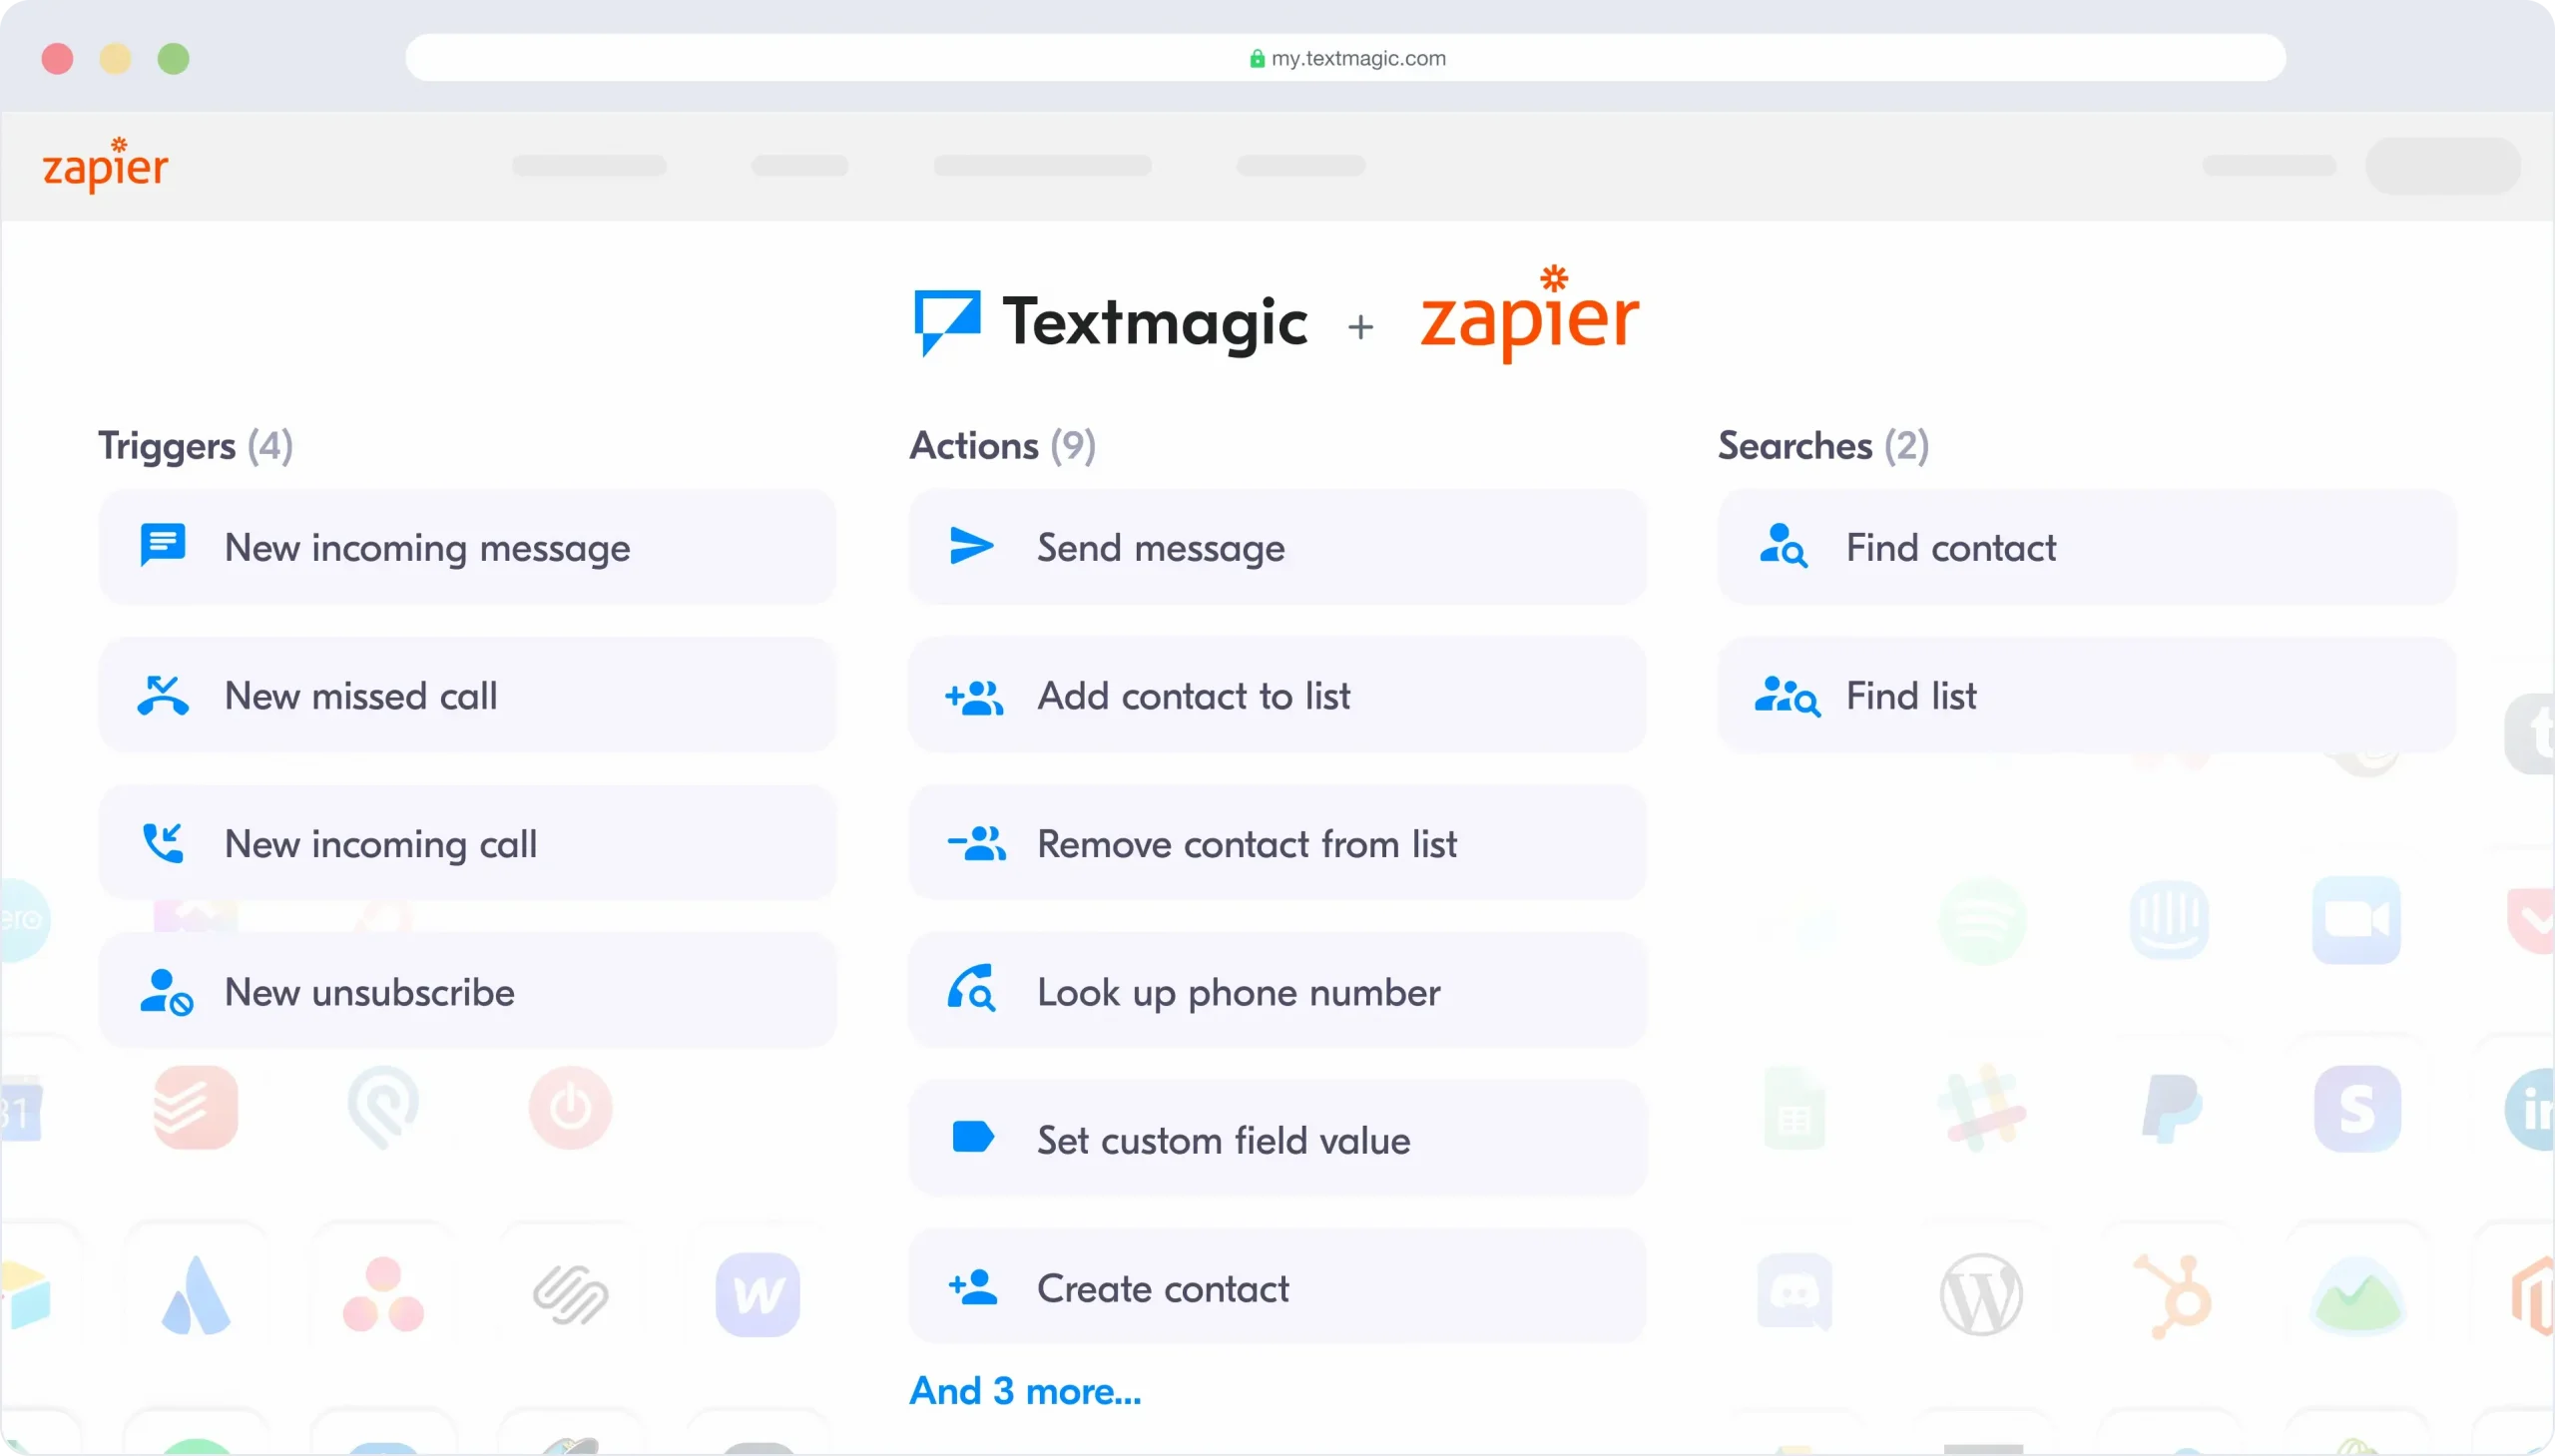Click the Actions (9) heading
The image size is (2555, 1456).
[x=1002, y=446]
